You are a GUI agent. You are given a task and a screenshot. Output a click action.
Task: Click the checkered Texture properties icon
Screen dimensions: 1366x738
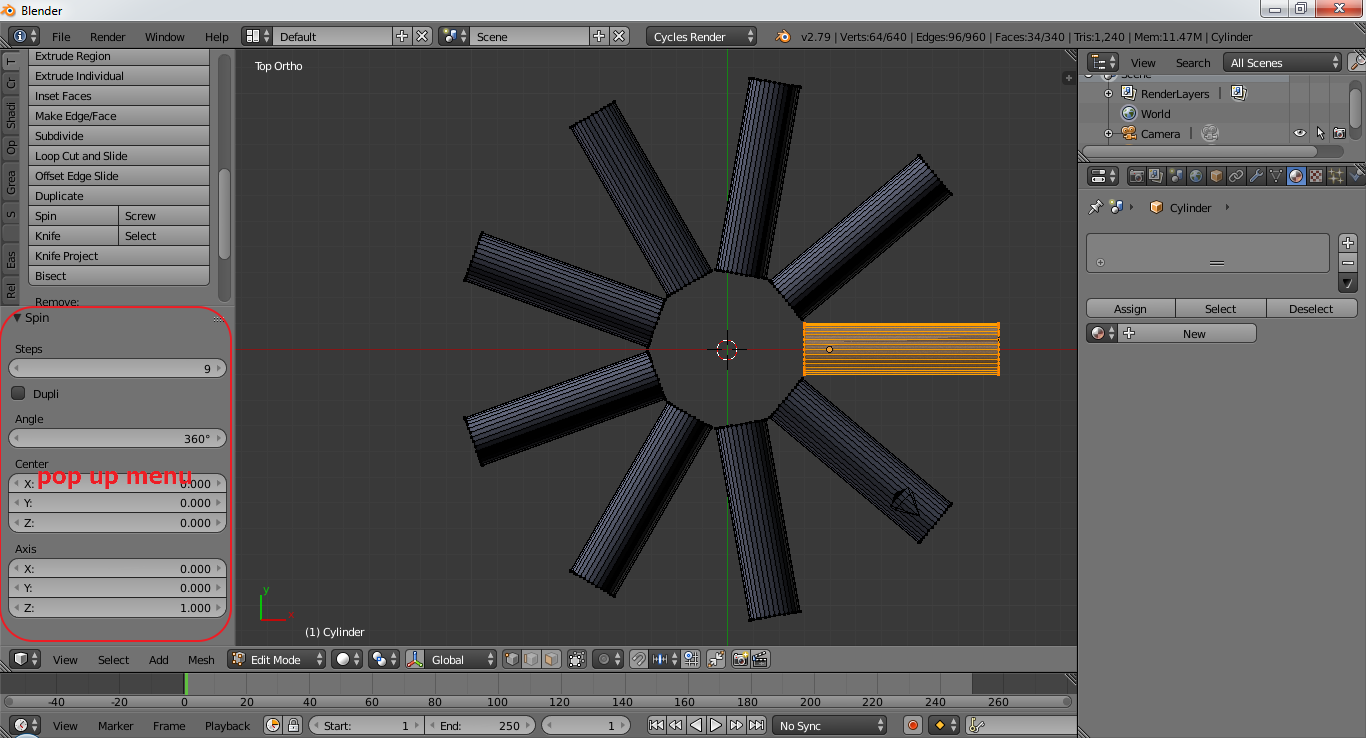pos(1316,175)
